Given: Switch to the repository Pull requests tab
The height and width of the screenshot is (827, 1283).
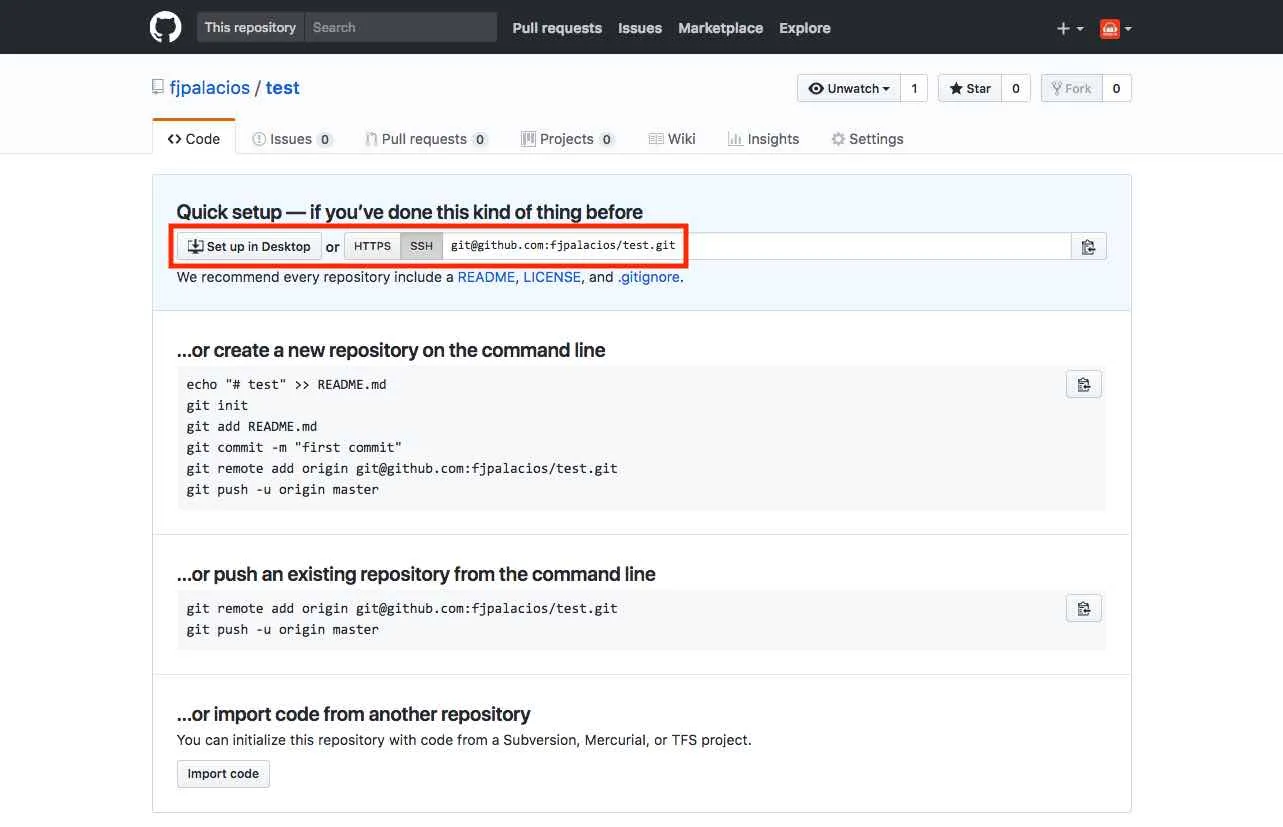Looking at the screenshot, I should pos(426,139).
